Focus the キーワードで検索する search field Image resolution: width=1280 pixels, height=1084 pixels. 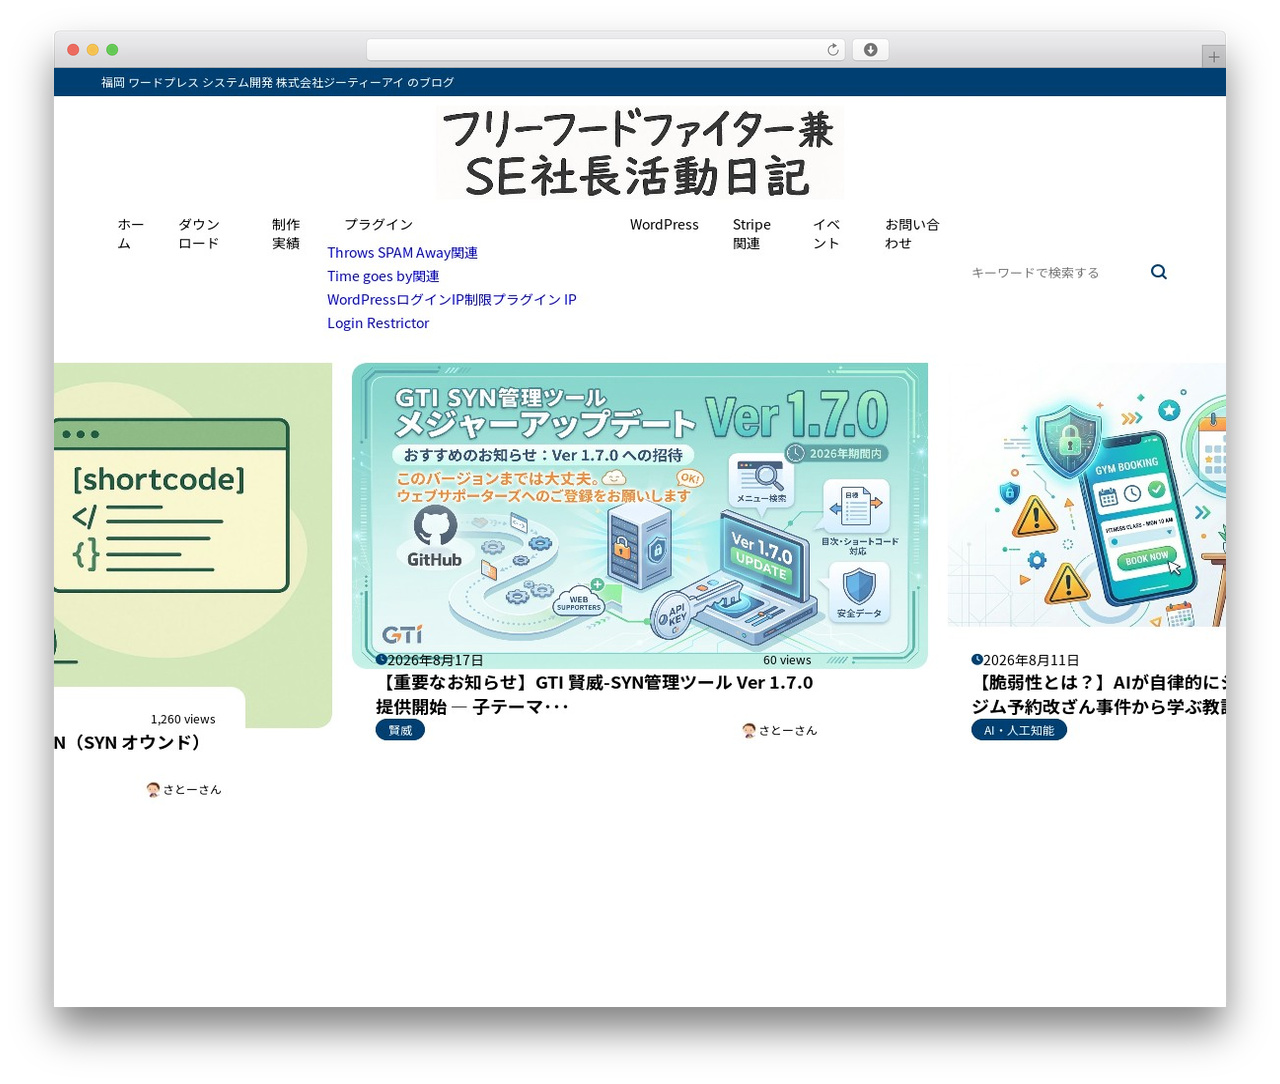click(1055, 272)
